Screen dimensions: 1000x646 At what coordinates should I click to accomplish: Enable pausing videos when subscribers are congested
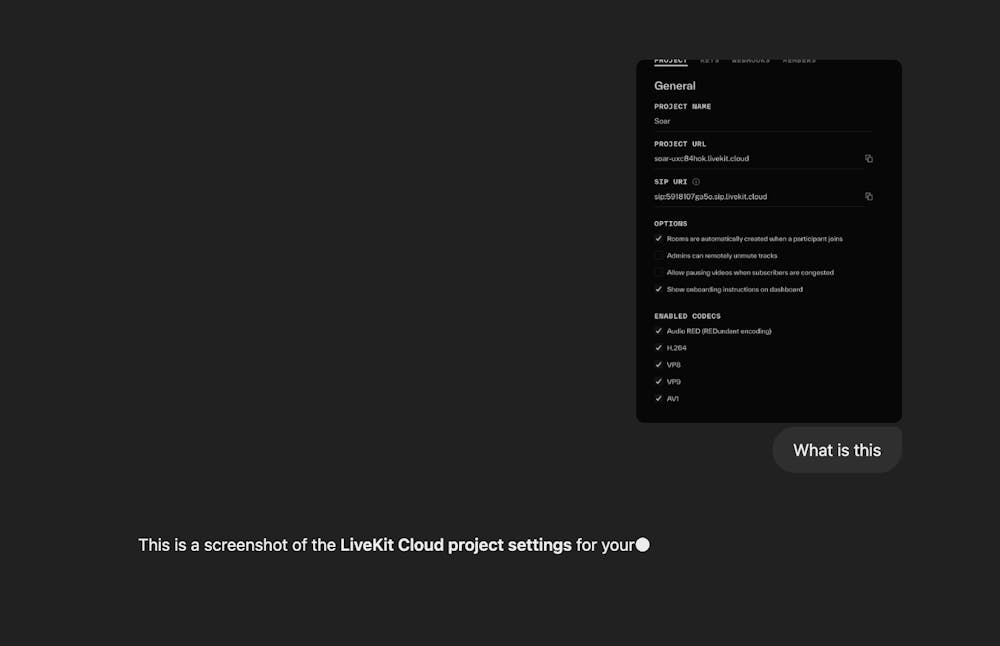pyautogui.click(x=659, y=273)
